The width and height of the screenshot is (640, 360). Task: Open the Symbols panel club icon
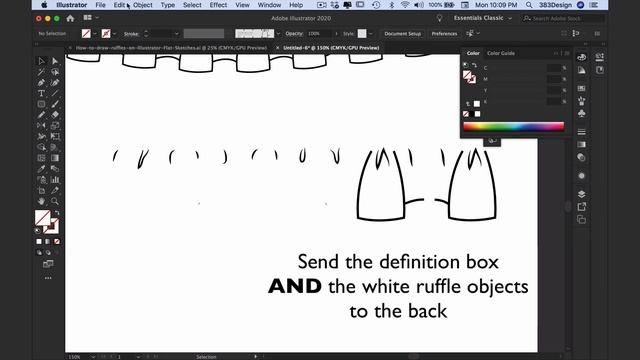[582, 113]
